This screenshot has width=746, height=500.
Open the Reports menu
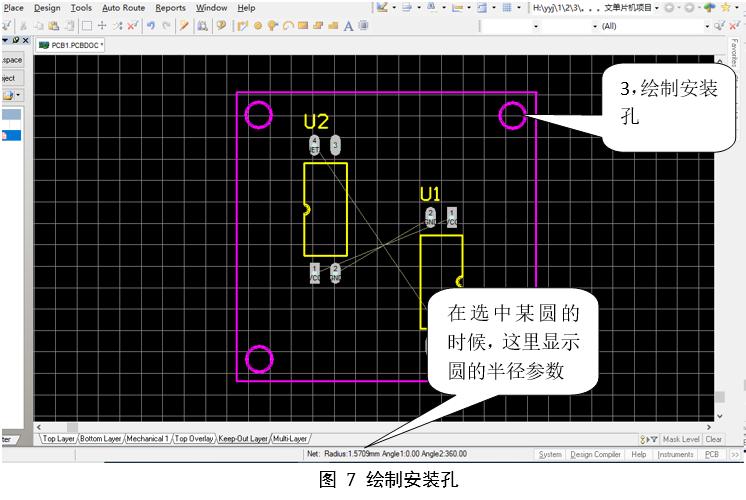[x=170, y=8]
